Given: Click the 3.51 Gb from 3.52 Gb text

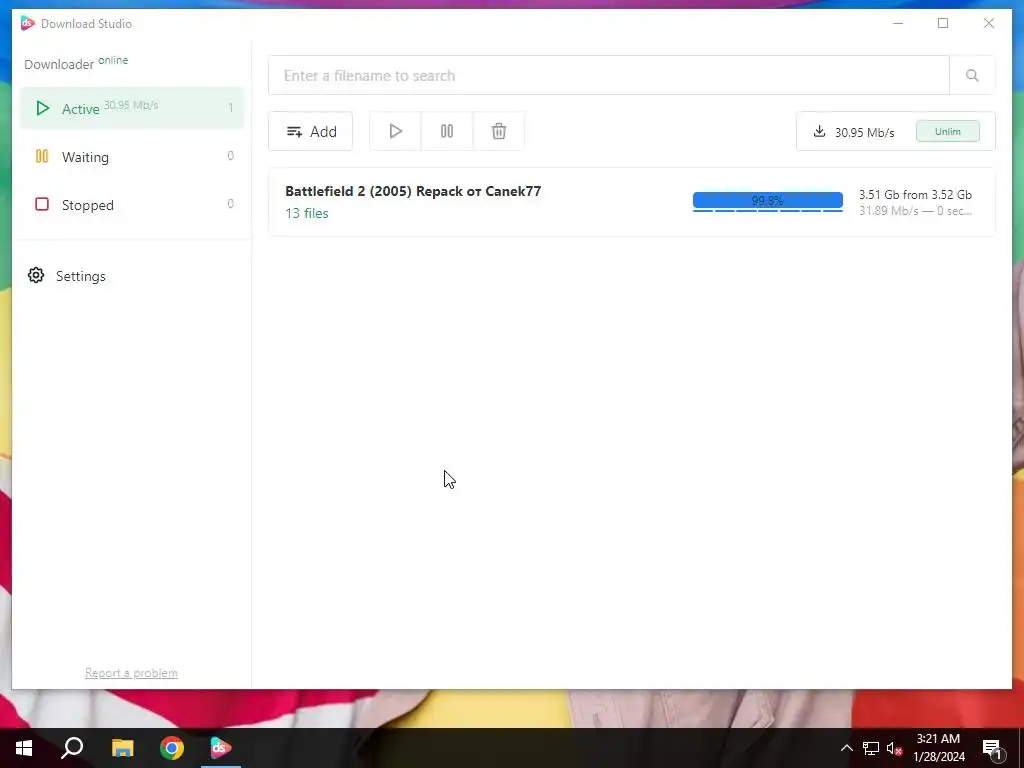Looking at the screenshot, I should pos(915,195).
